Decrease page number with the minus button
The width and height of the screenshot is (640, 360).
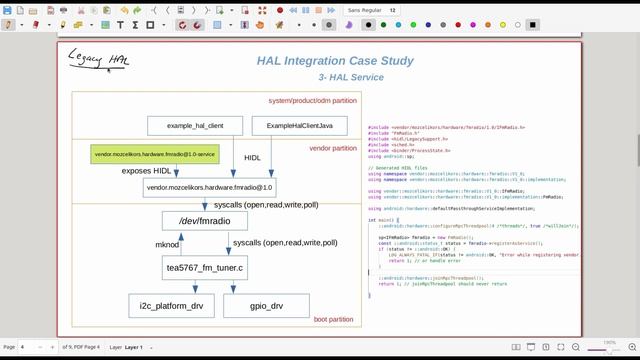(x=40, y=347)
